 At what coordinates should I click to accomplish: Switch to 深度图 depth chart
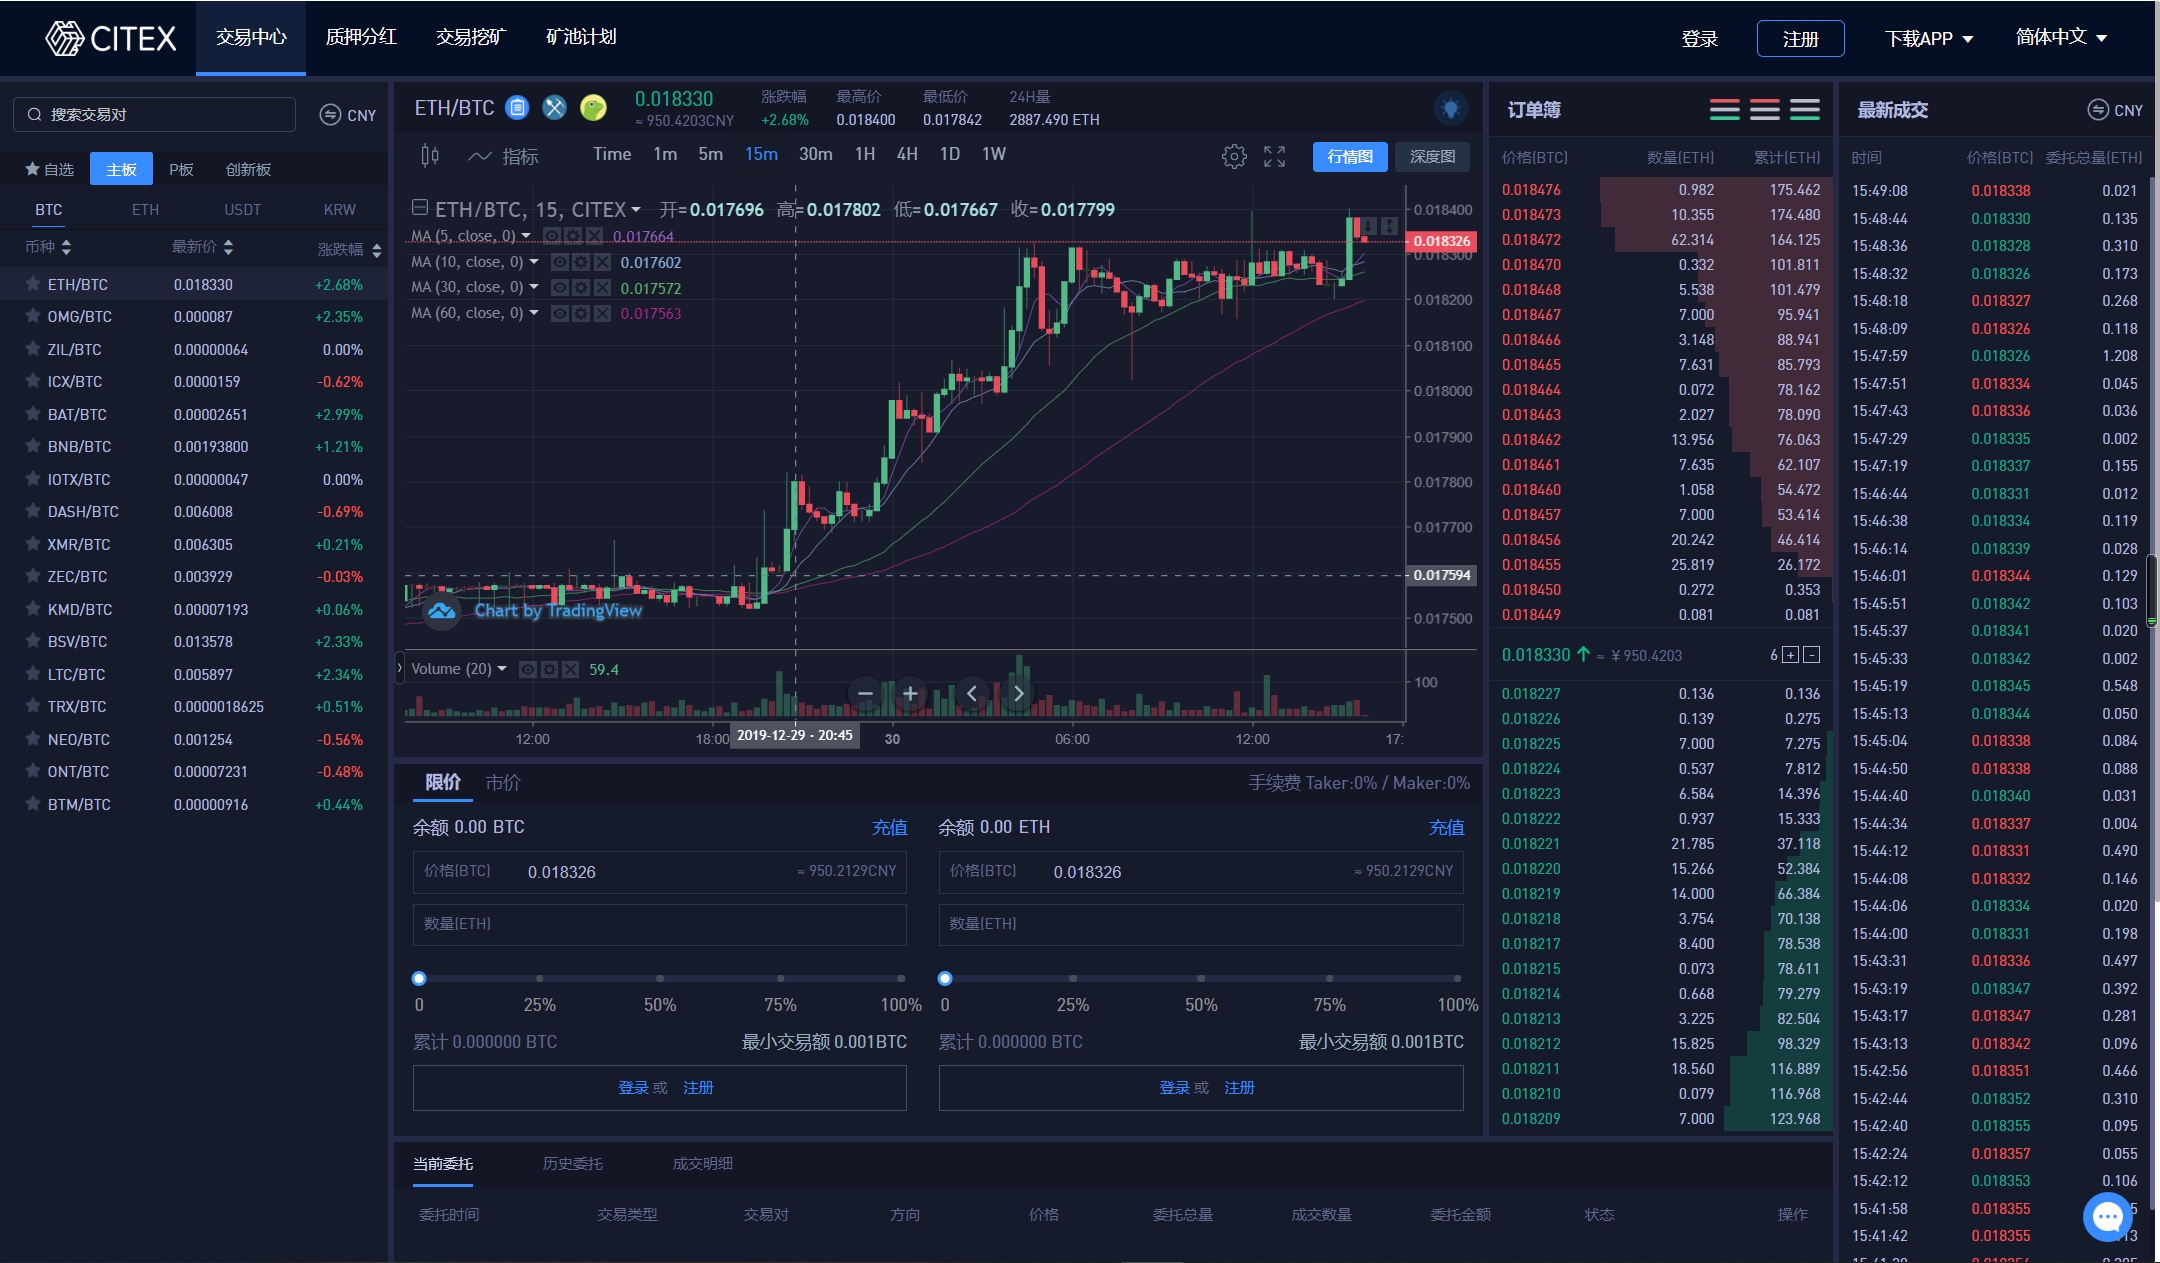(x=1432, y=157)
